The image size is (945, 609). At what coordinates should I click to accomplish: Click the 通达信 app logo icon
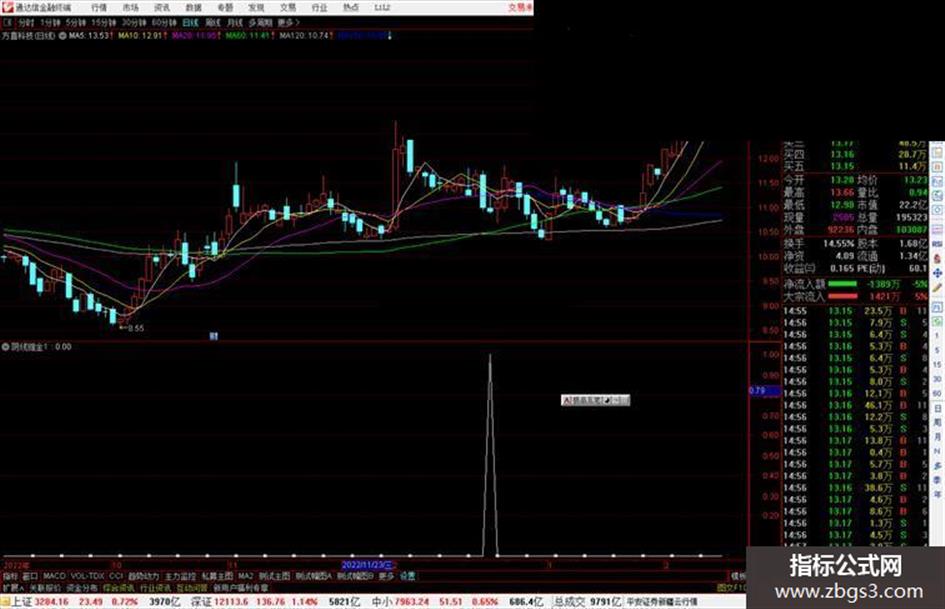[x=7, y=7]
